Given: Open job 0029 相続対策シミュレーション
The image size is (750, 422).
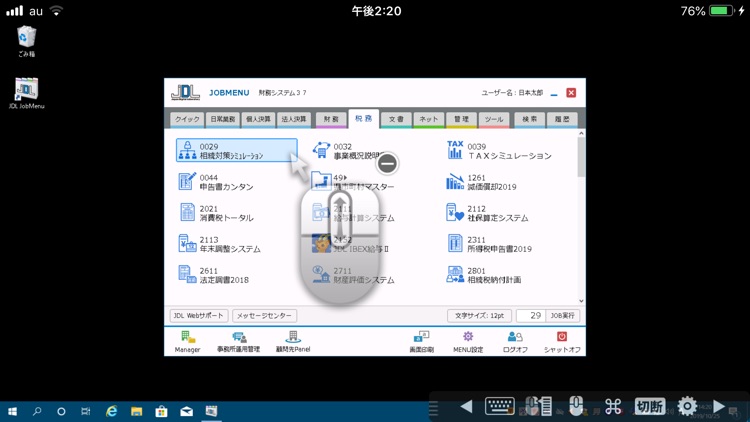Looking at the screenshot, I should click(x=236, y=150).
